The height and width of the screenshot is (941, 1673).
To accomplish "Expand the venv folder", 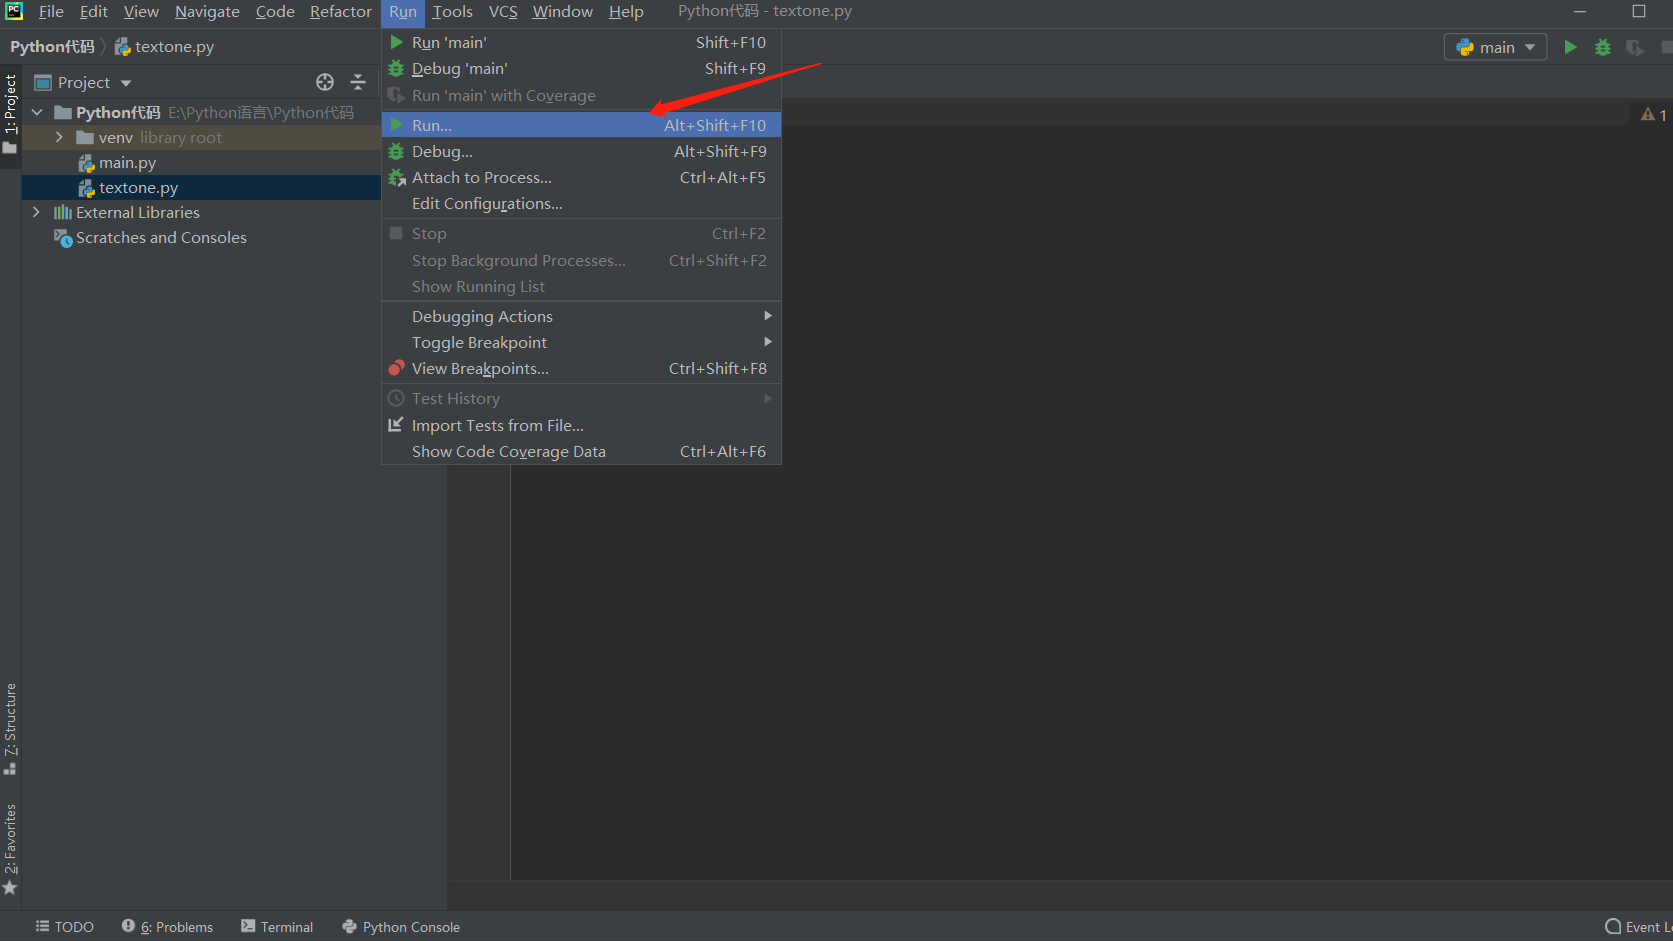I will [59, 137].
